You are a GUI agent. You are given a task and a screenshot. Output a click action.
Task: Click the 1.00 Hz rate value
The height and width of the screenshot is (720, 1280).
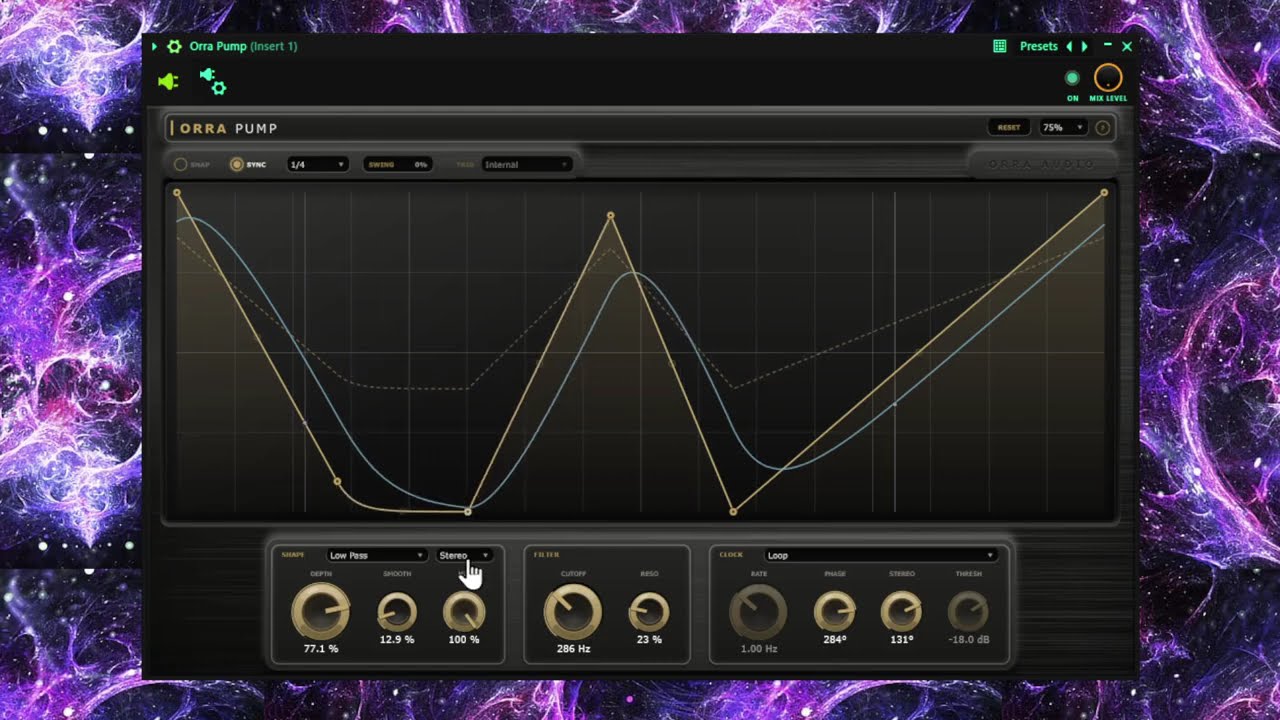coord(759,649)
